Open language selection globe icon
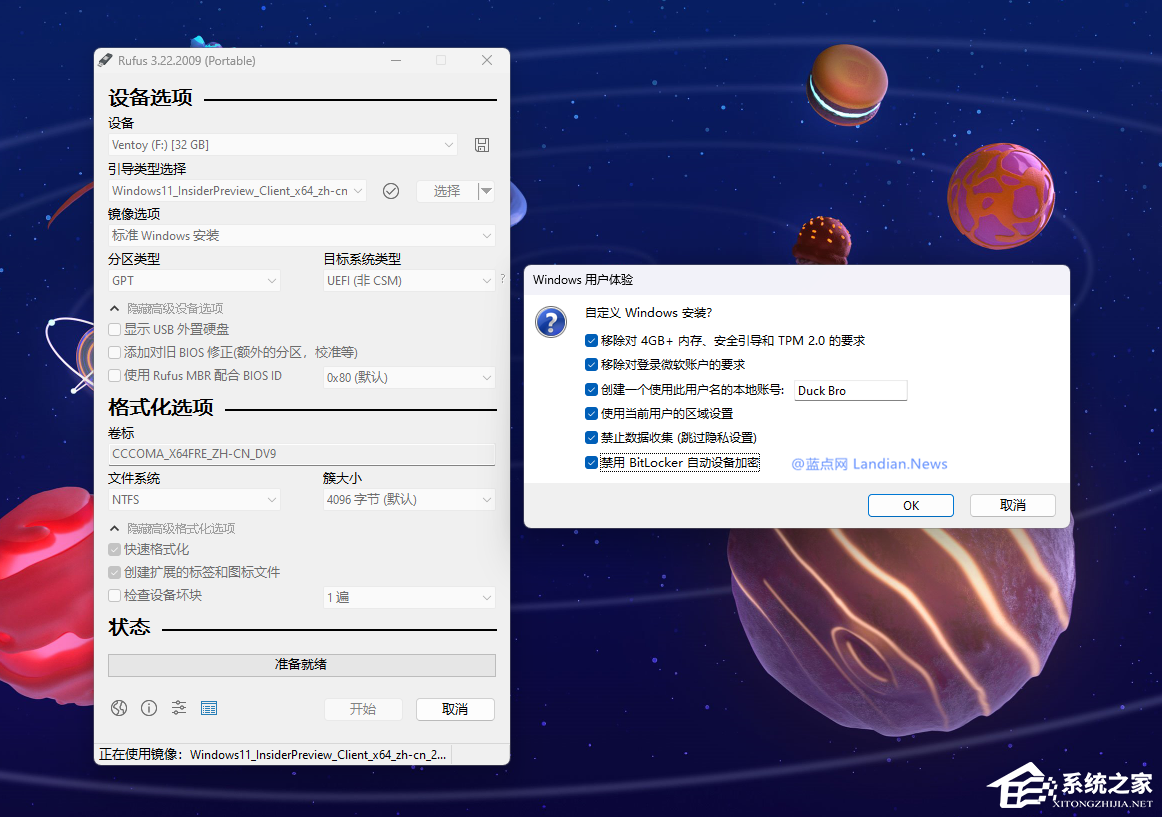Viewport: 1162px width, 817px height. click(x=119, y=708)
